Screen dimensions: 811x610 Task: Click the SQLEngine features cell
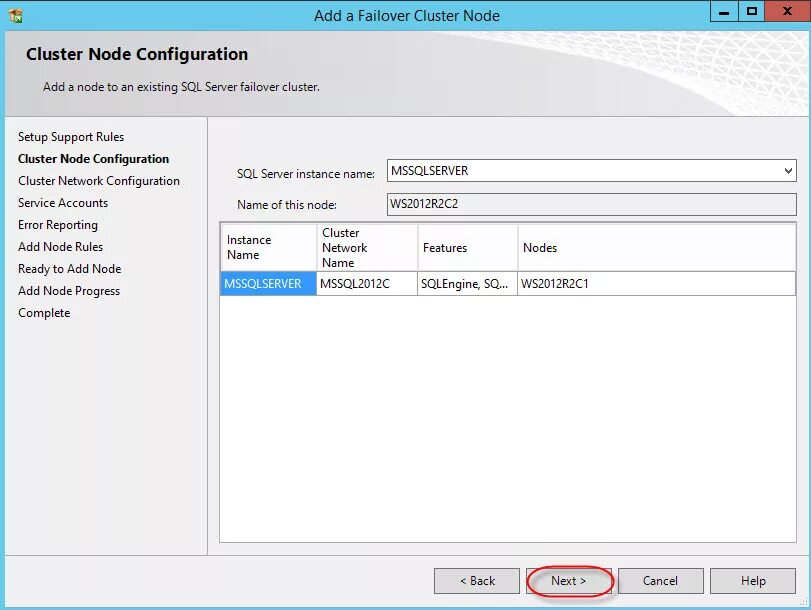point(468,284)
